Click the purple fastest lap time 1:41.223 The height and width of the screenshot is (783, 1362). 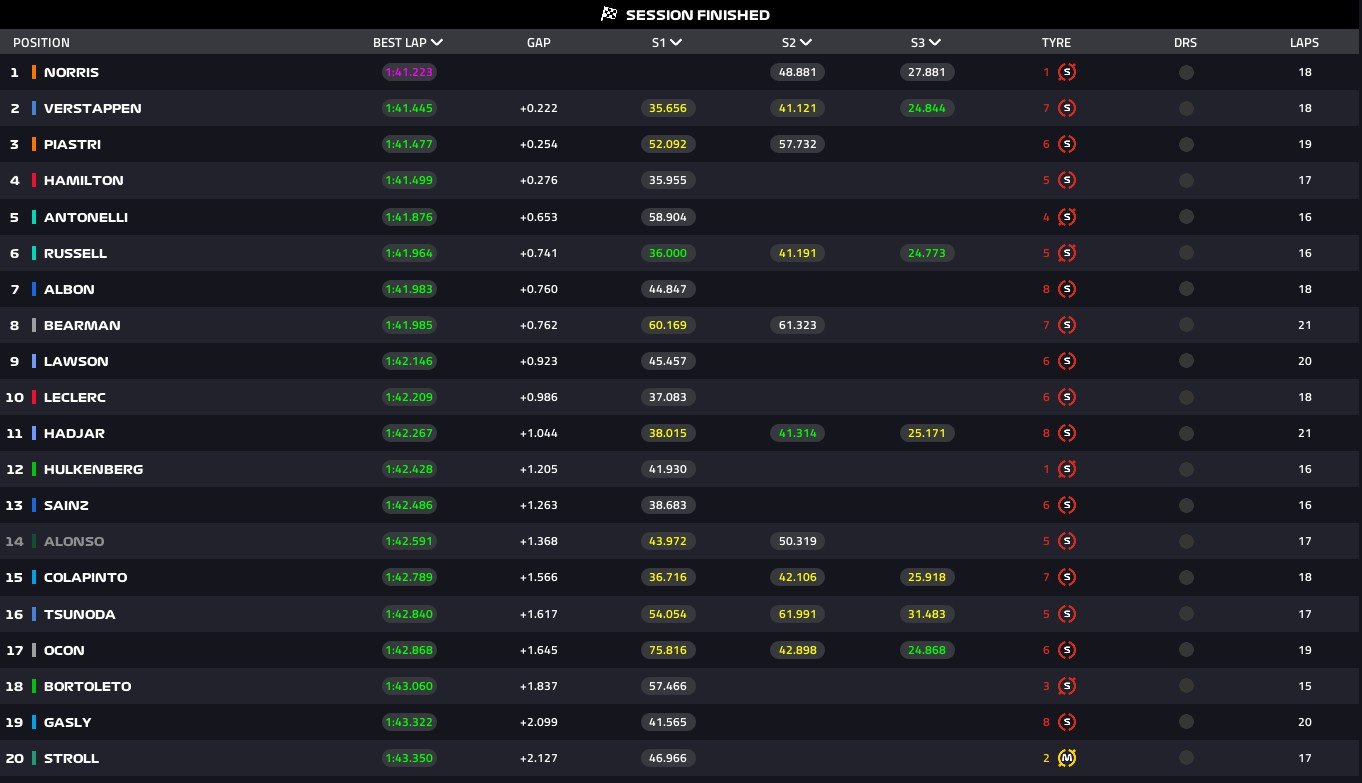(409, 72)
